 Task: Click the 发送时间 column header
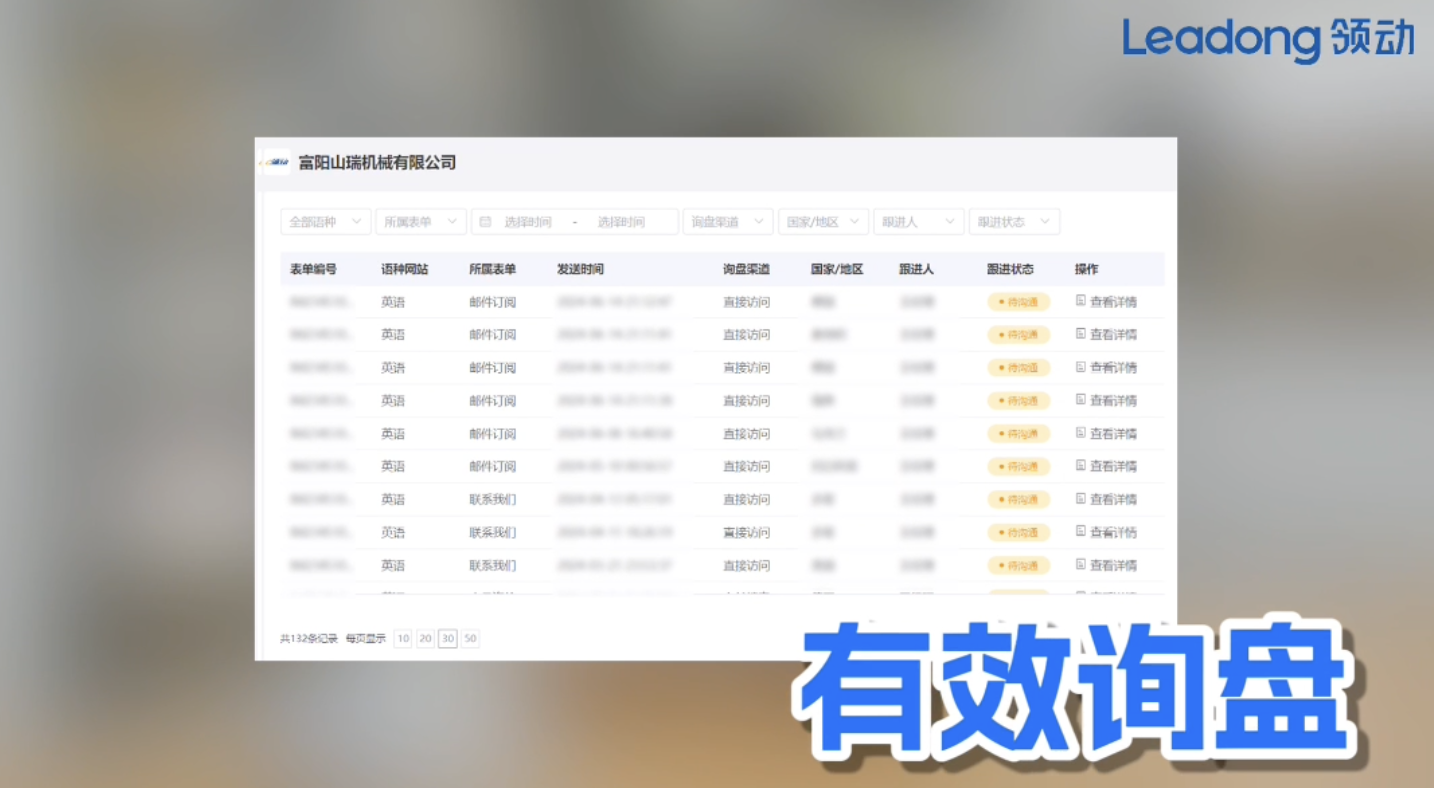(578, 269)
